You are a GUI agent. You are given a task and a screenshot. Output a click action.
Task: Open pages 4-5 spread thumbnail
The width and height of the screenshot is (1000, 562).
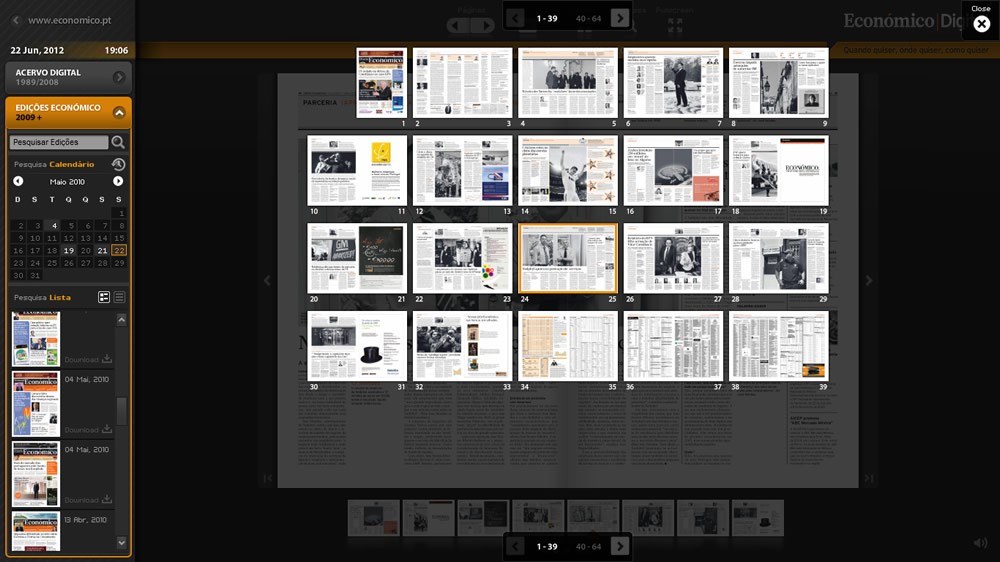click(x=568, y=82)
